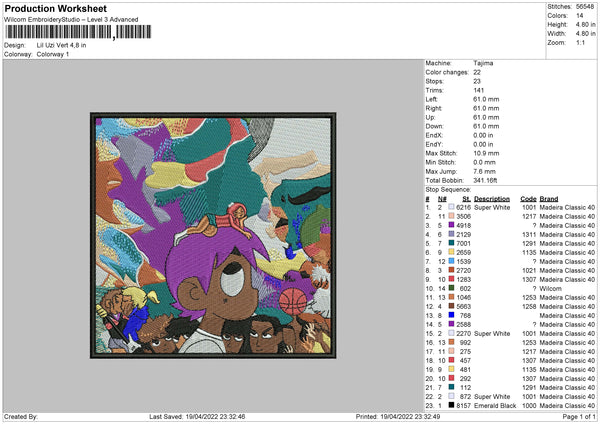This screenshot has width=600, height=424.
Task: Click the stitch count 5663 in stop 12
Action: 463,306
